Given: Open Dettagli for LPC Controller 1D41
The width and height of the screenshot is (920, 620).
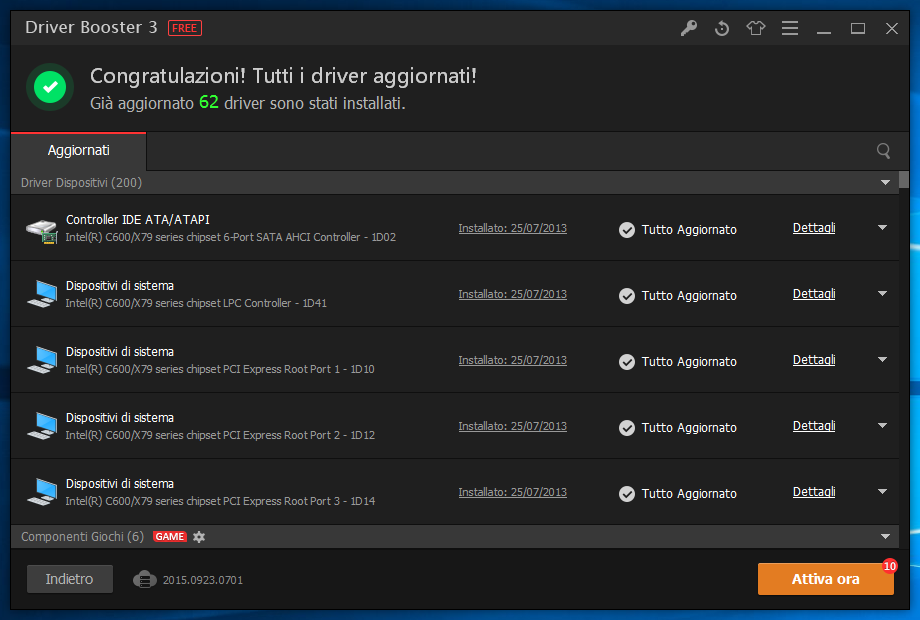Looking at the screenshot, I should 814,293.
